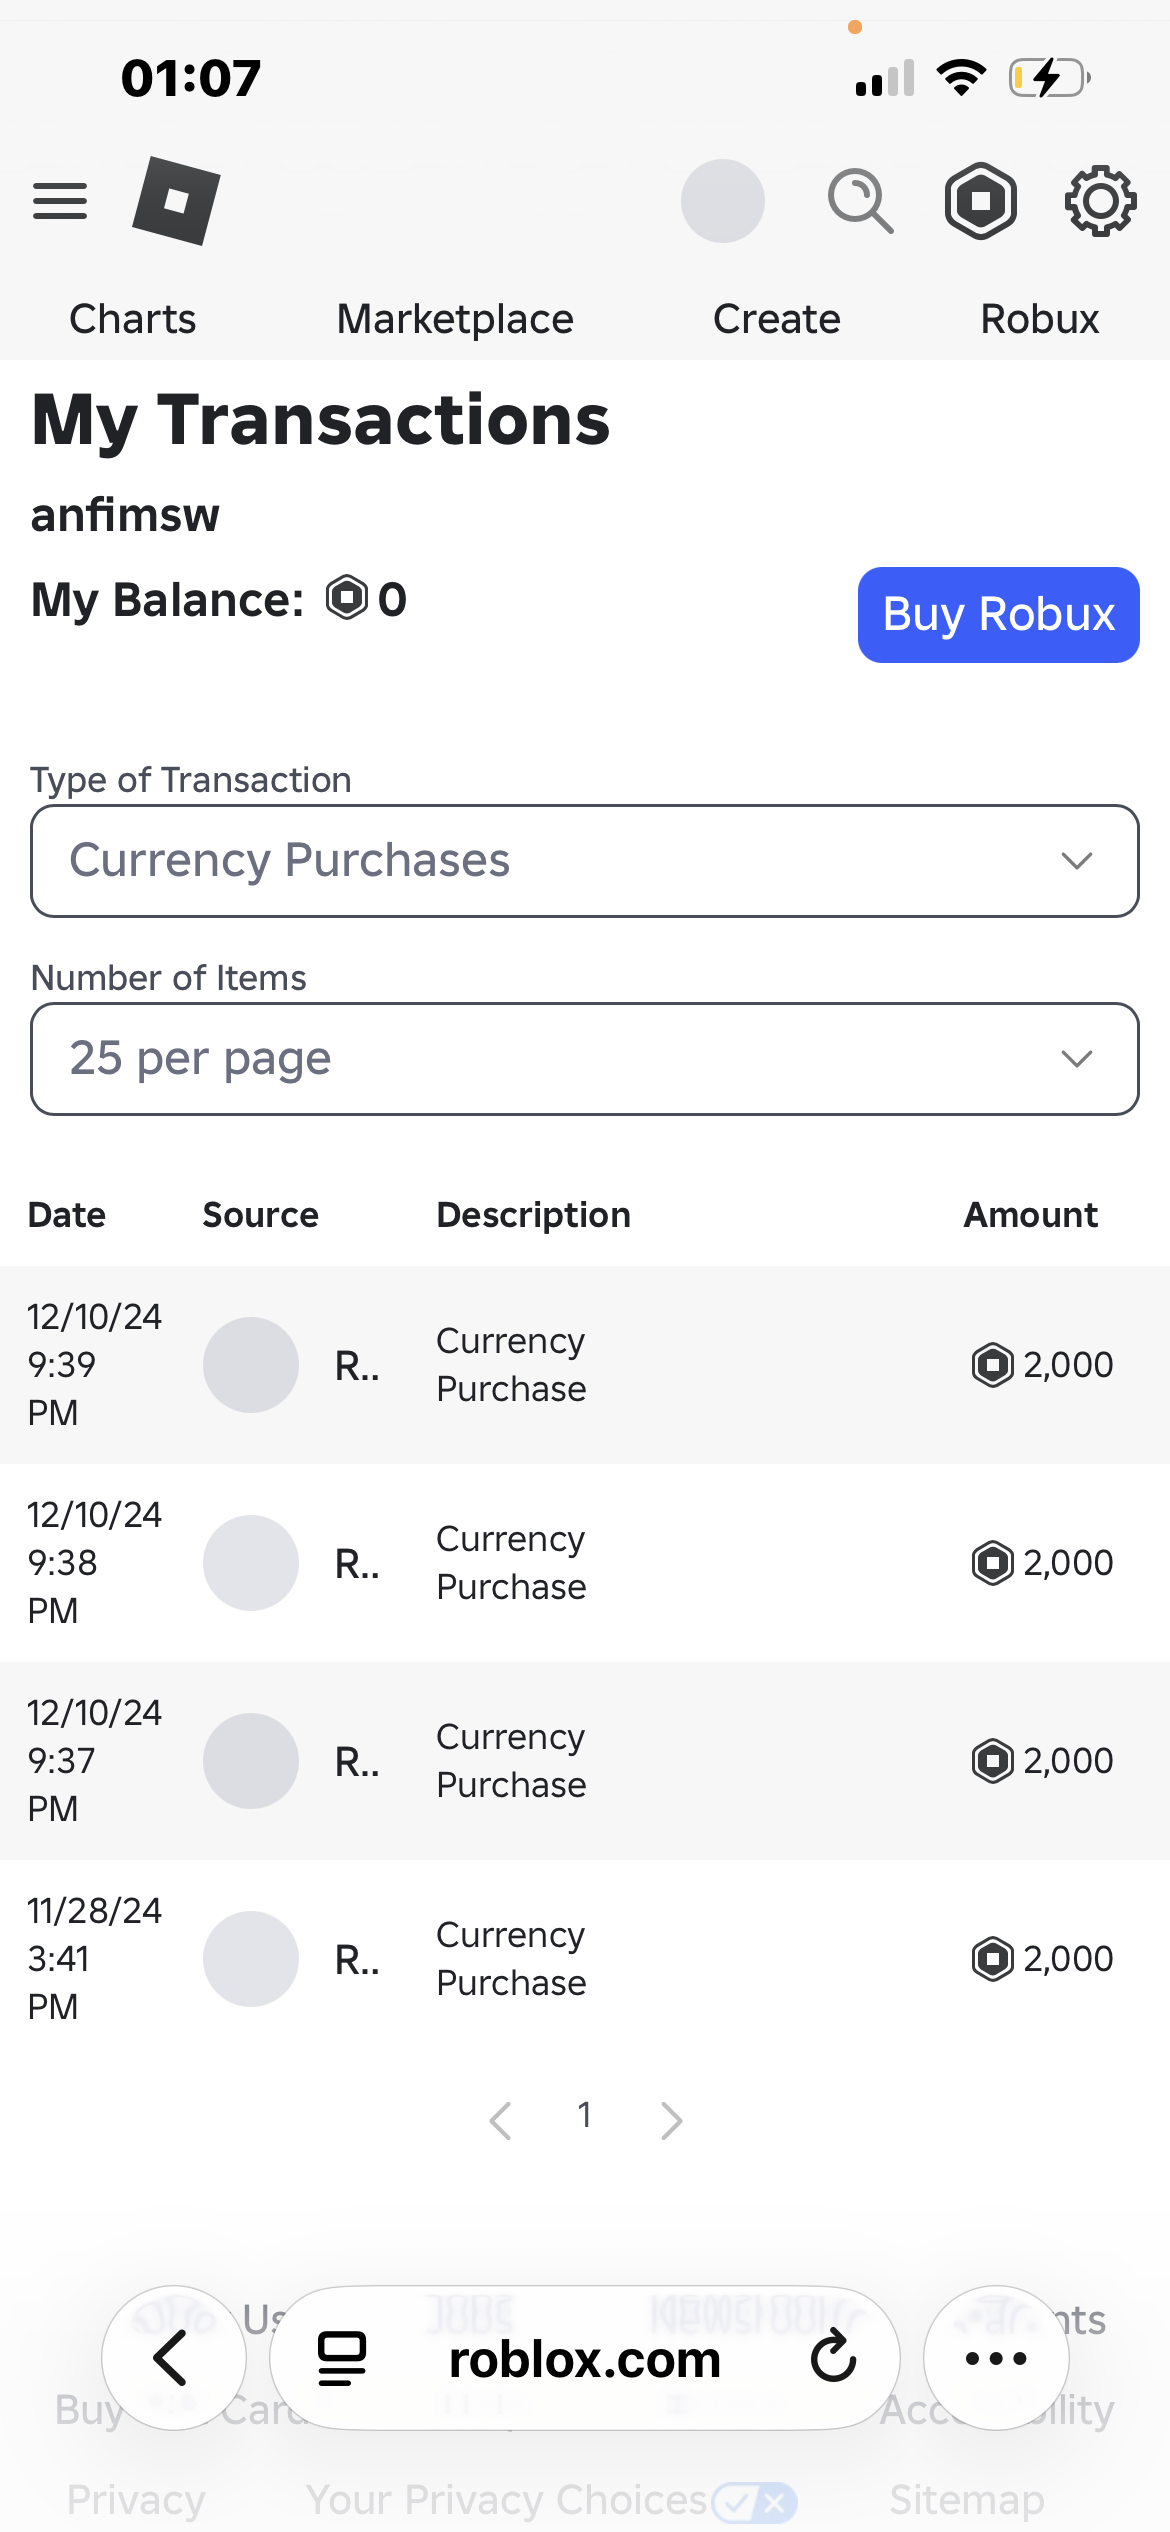Reload the page with the refresh icon
The height and width of the screenshot is (2532, 1170).
[x=833, y=2357]
